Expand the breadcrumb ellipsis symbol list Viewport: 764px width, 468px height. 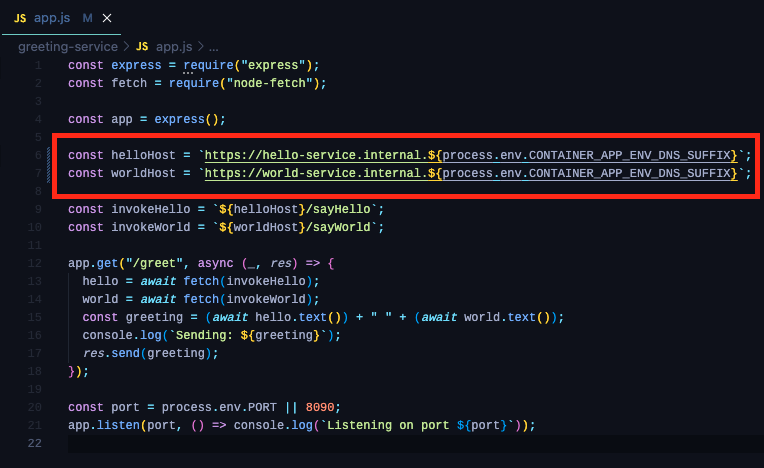click(x=213, y=46)
